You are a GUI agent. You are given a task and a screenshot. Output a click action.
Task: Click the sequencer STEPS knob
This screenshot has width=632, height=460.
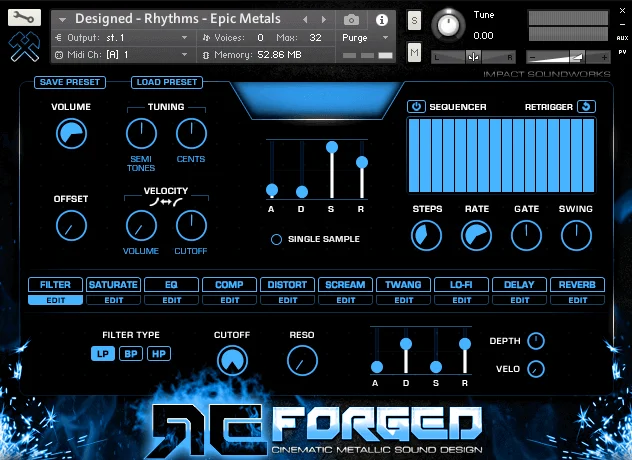tap(426, 235)
